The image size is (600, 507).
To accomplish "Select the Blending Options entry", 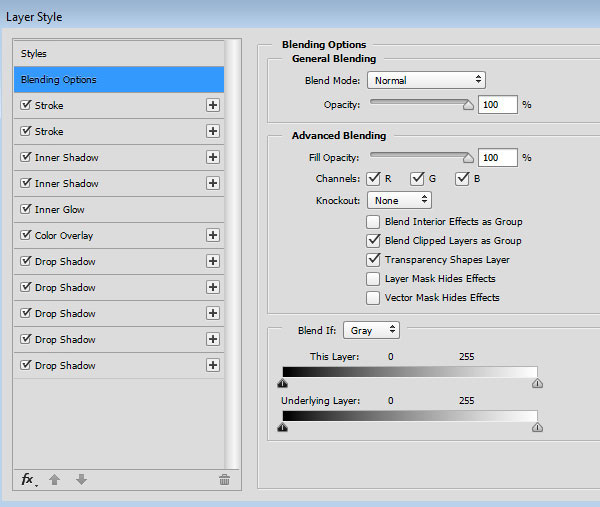I will pos(119,80).
